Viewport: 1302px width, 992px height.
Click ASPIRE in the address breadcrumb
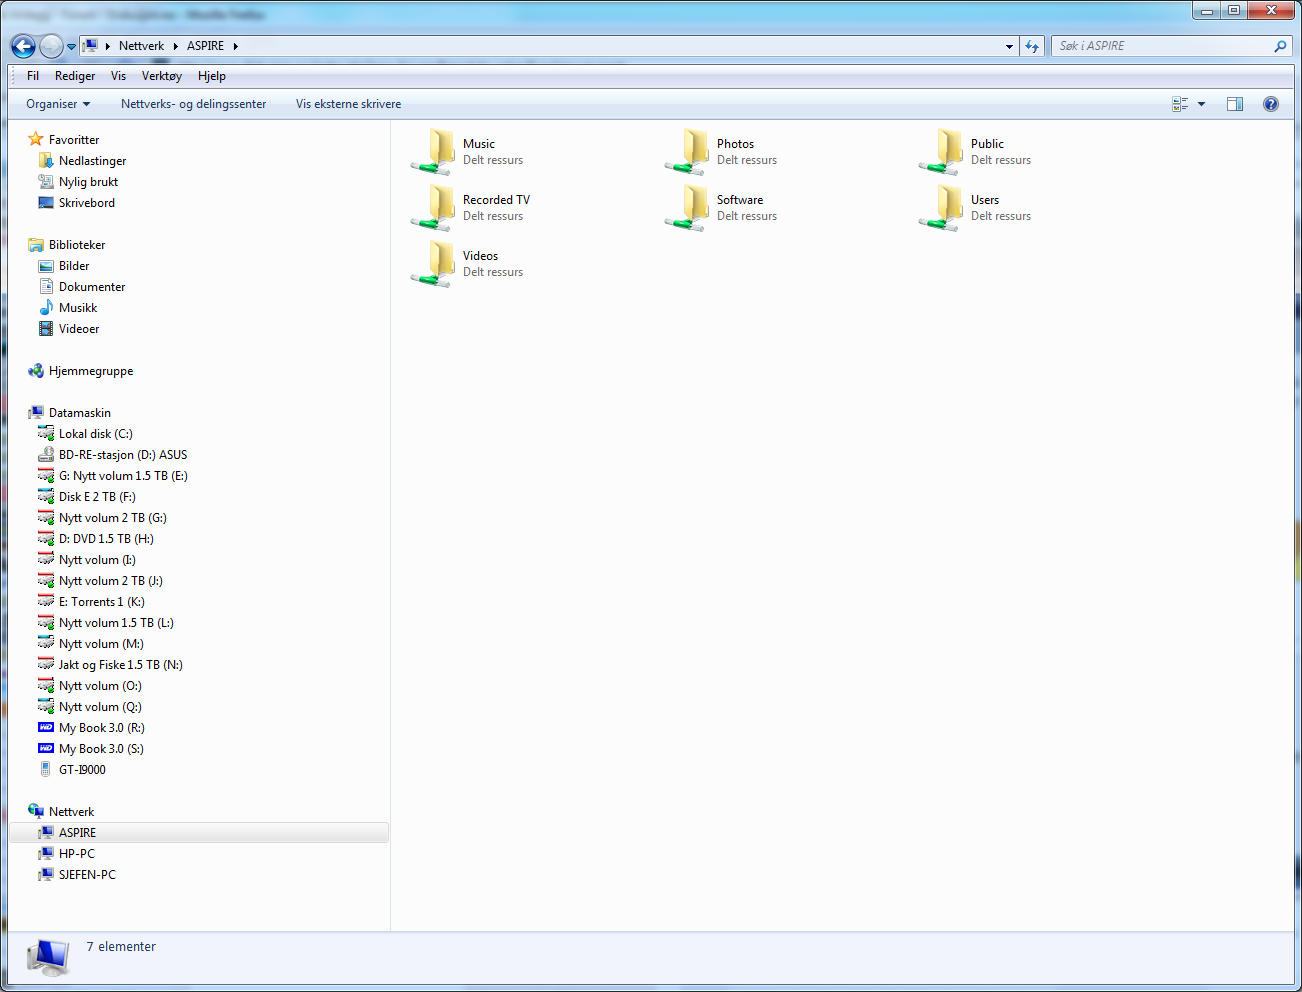tap(205, 46)
